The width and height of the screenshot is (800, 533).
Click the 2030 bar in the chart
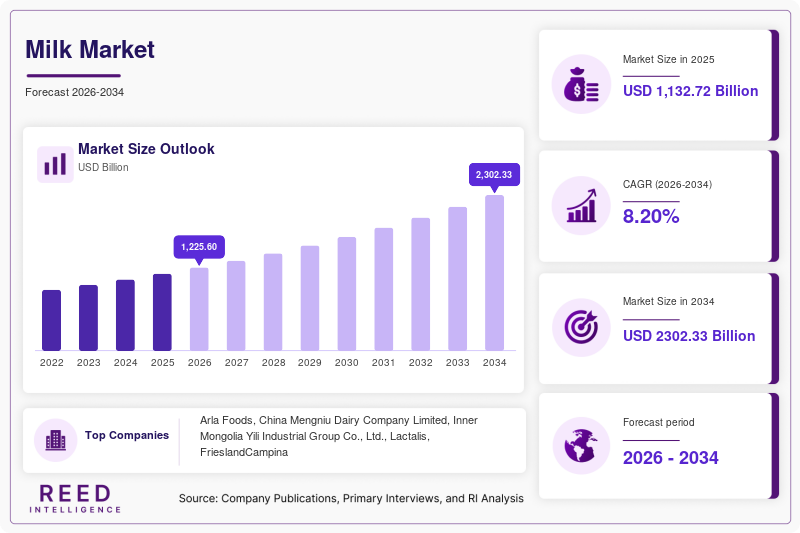click(x=347, y=294)
